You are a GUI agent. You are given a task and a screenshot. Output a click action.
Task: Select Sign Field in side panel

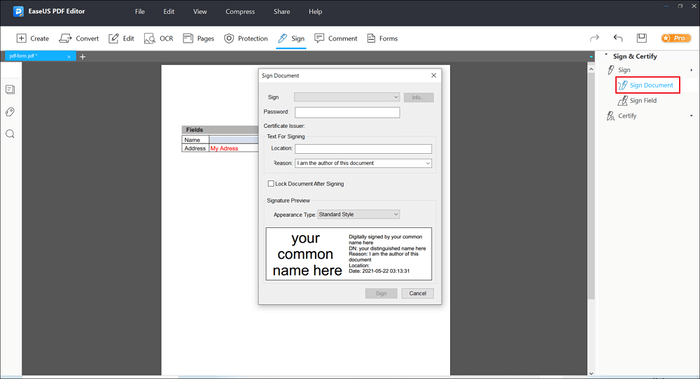click(x=637, y=100)
